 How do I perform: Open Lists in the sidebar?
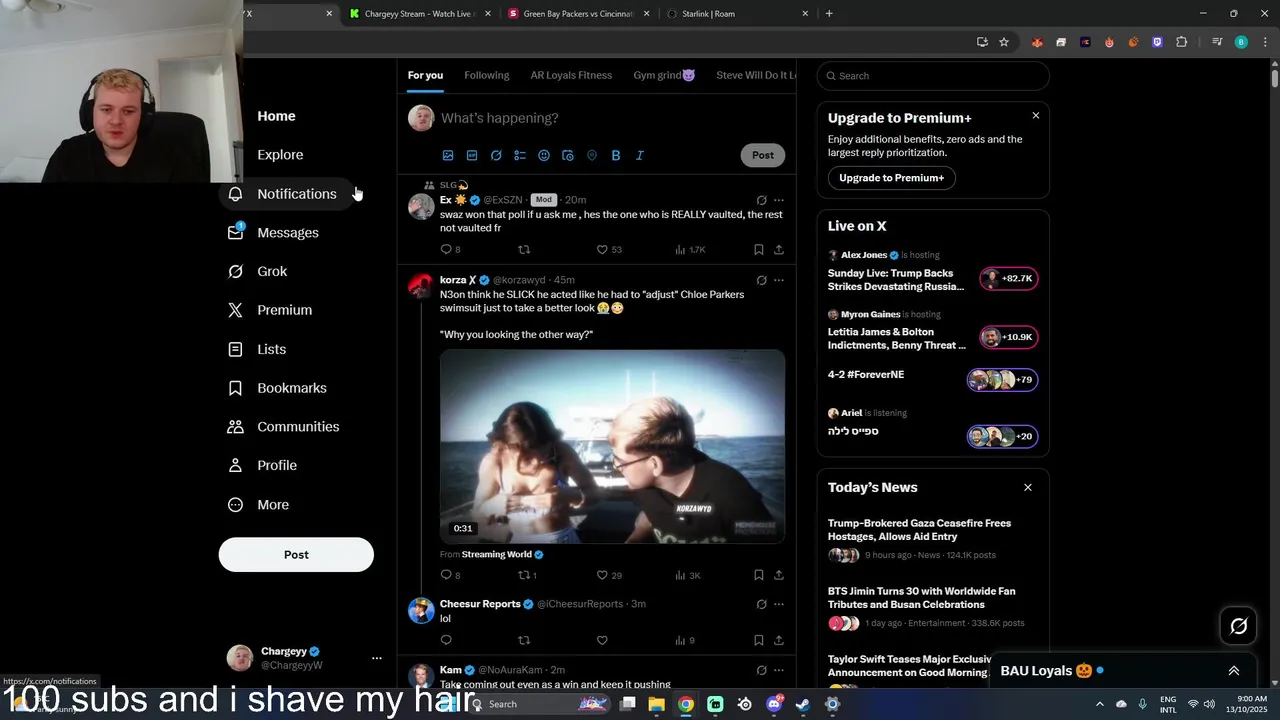point(257,349)
